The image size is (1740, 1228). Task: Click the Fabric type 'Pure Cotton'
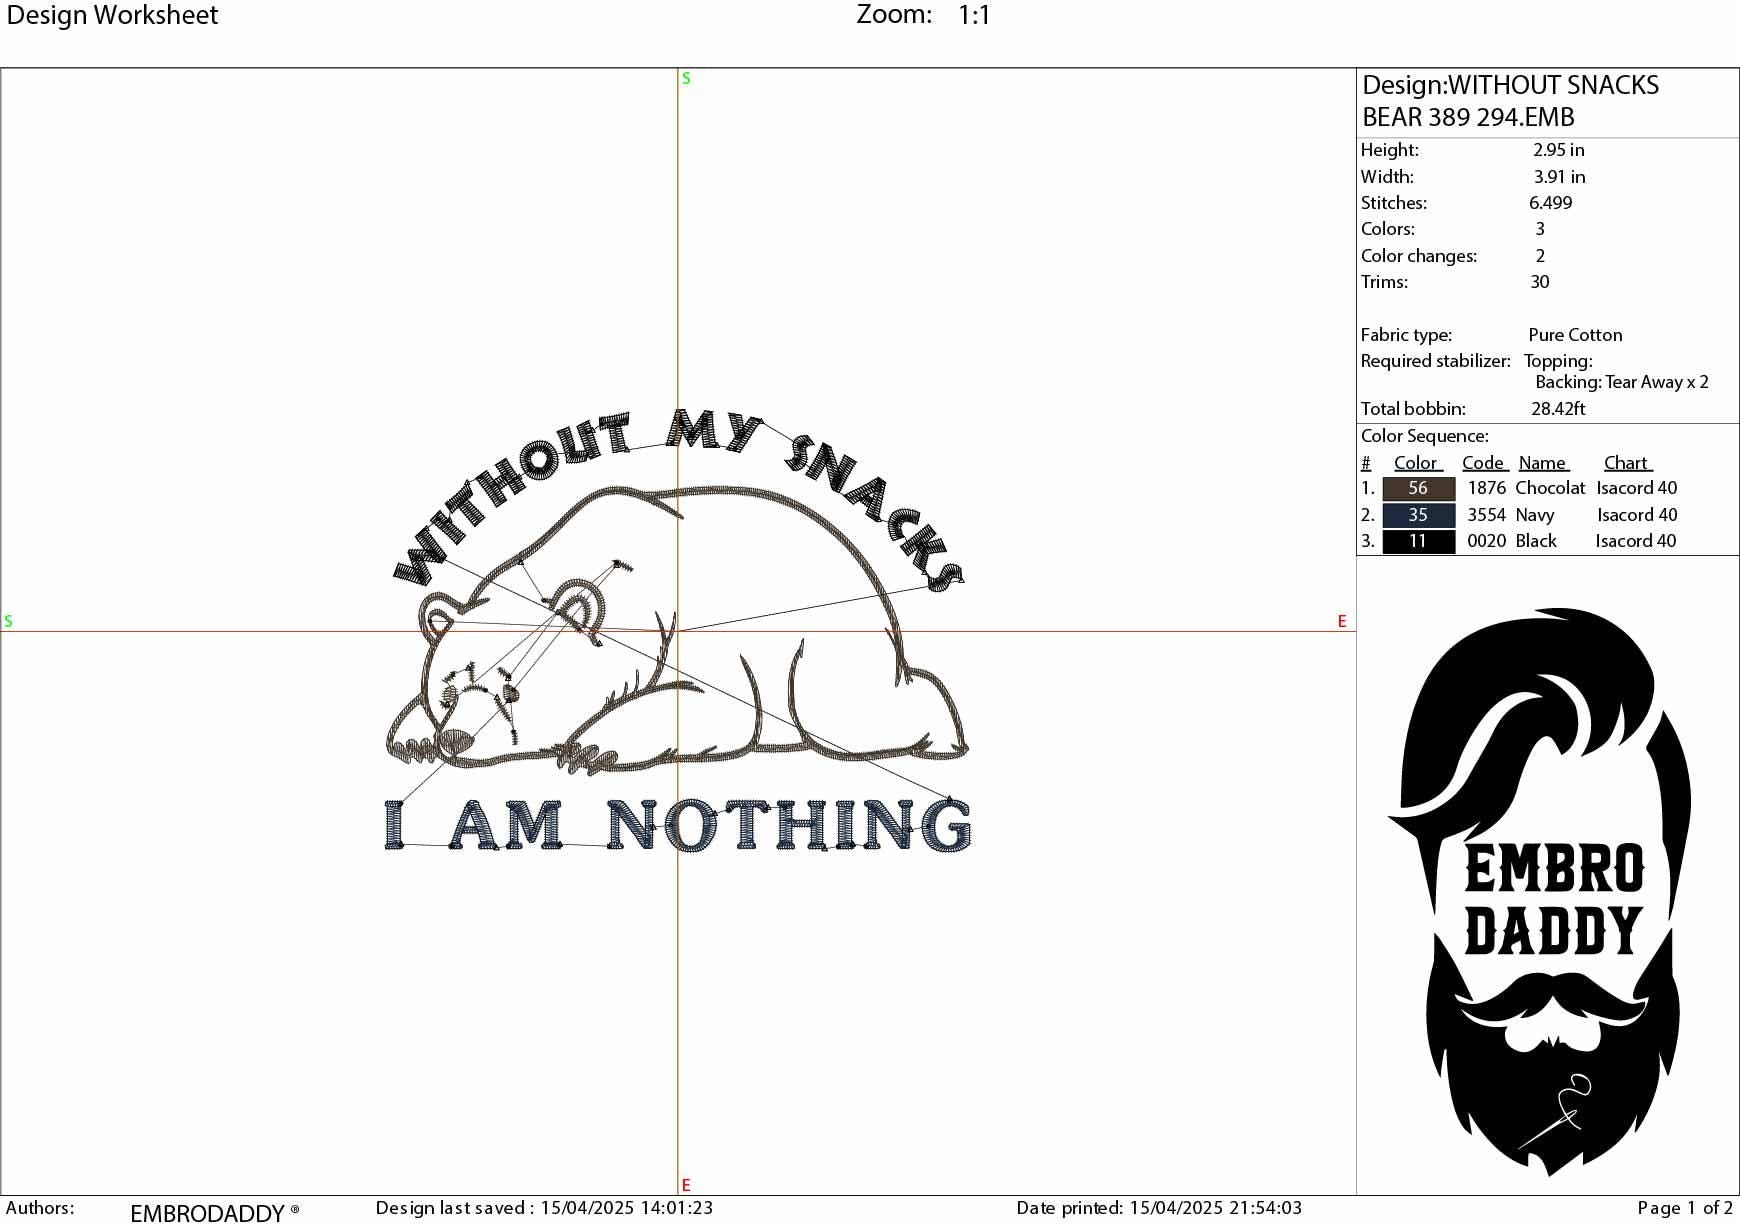[1575, 335]
